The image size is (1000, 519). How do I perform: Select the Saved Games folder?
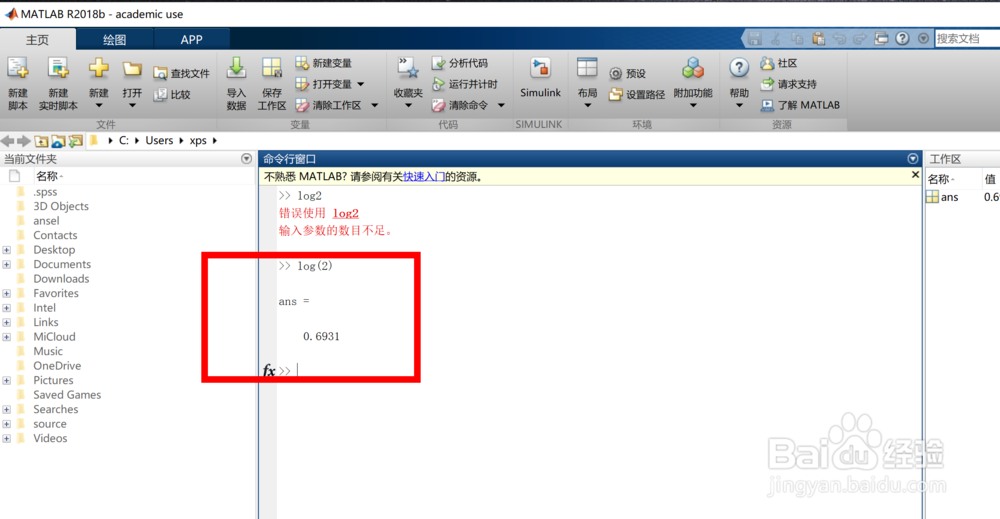67,395
